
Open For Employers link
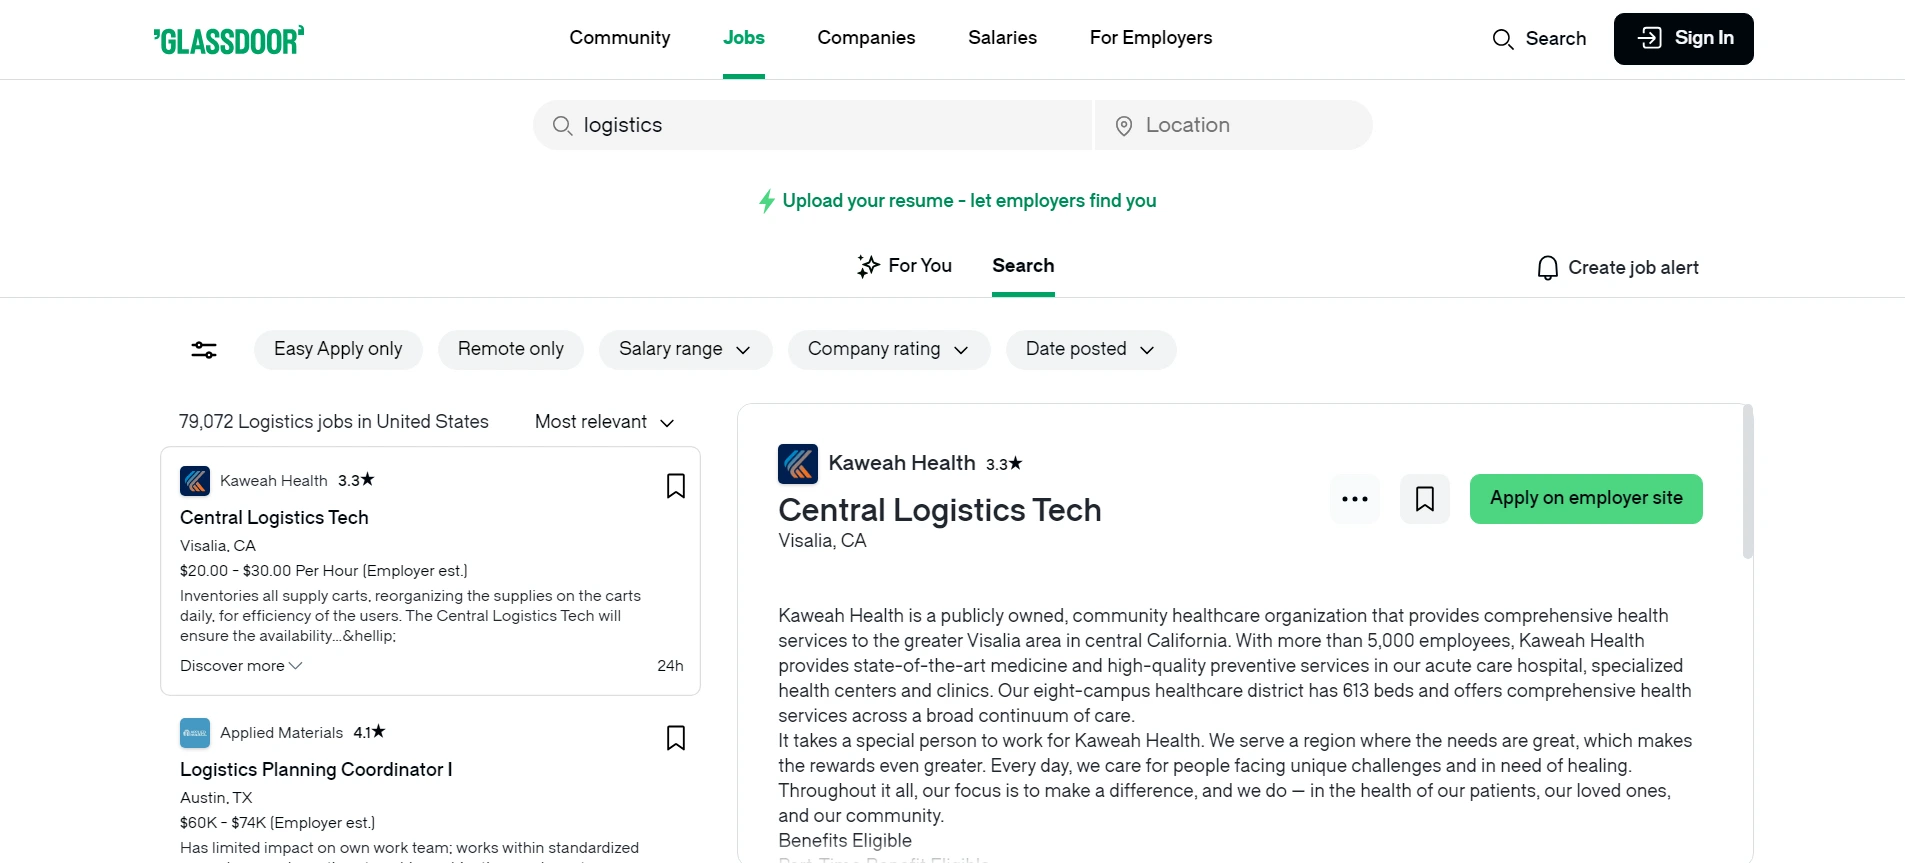[1151, 38]
